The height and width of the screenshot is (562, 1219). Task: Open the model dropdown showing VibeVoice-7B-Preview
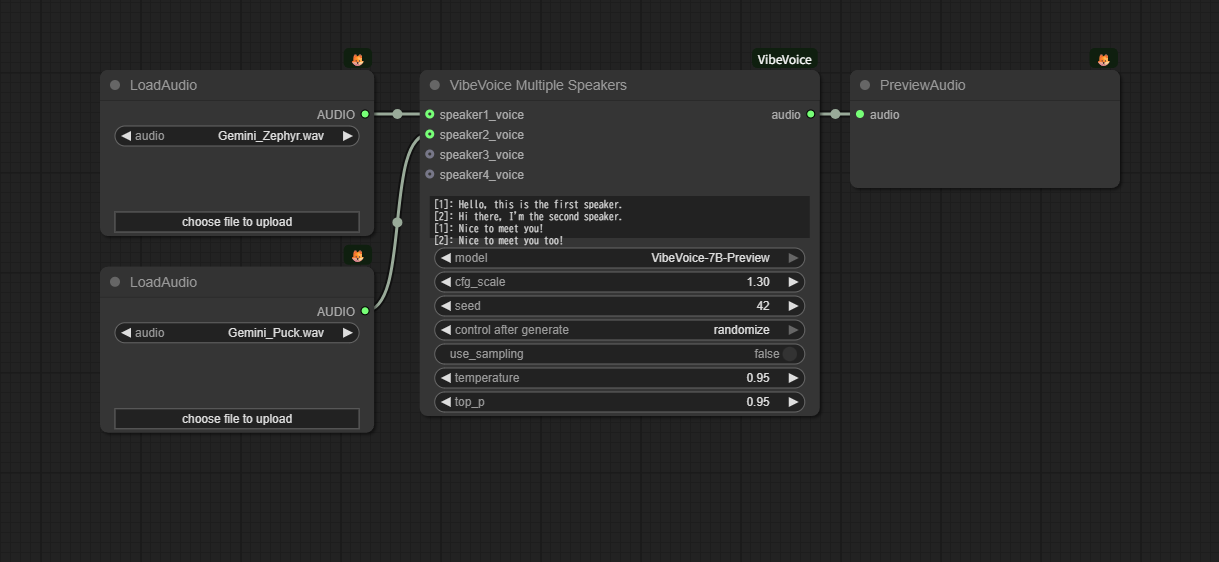tap(620, 258)
